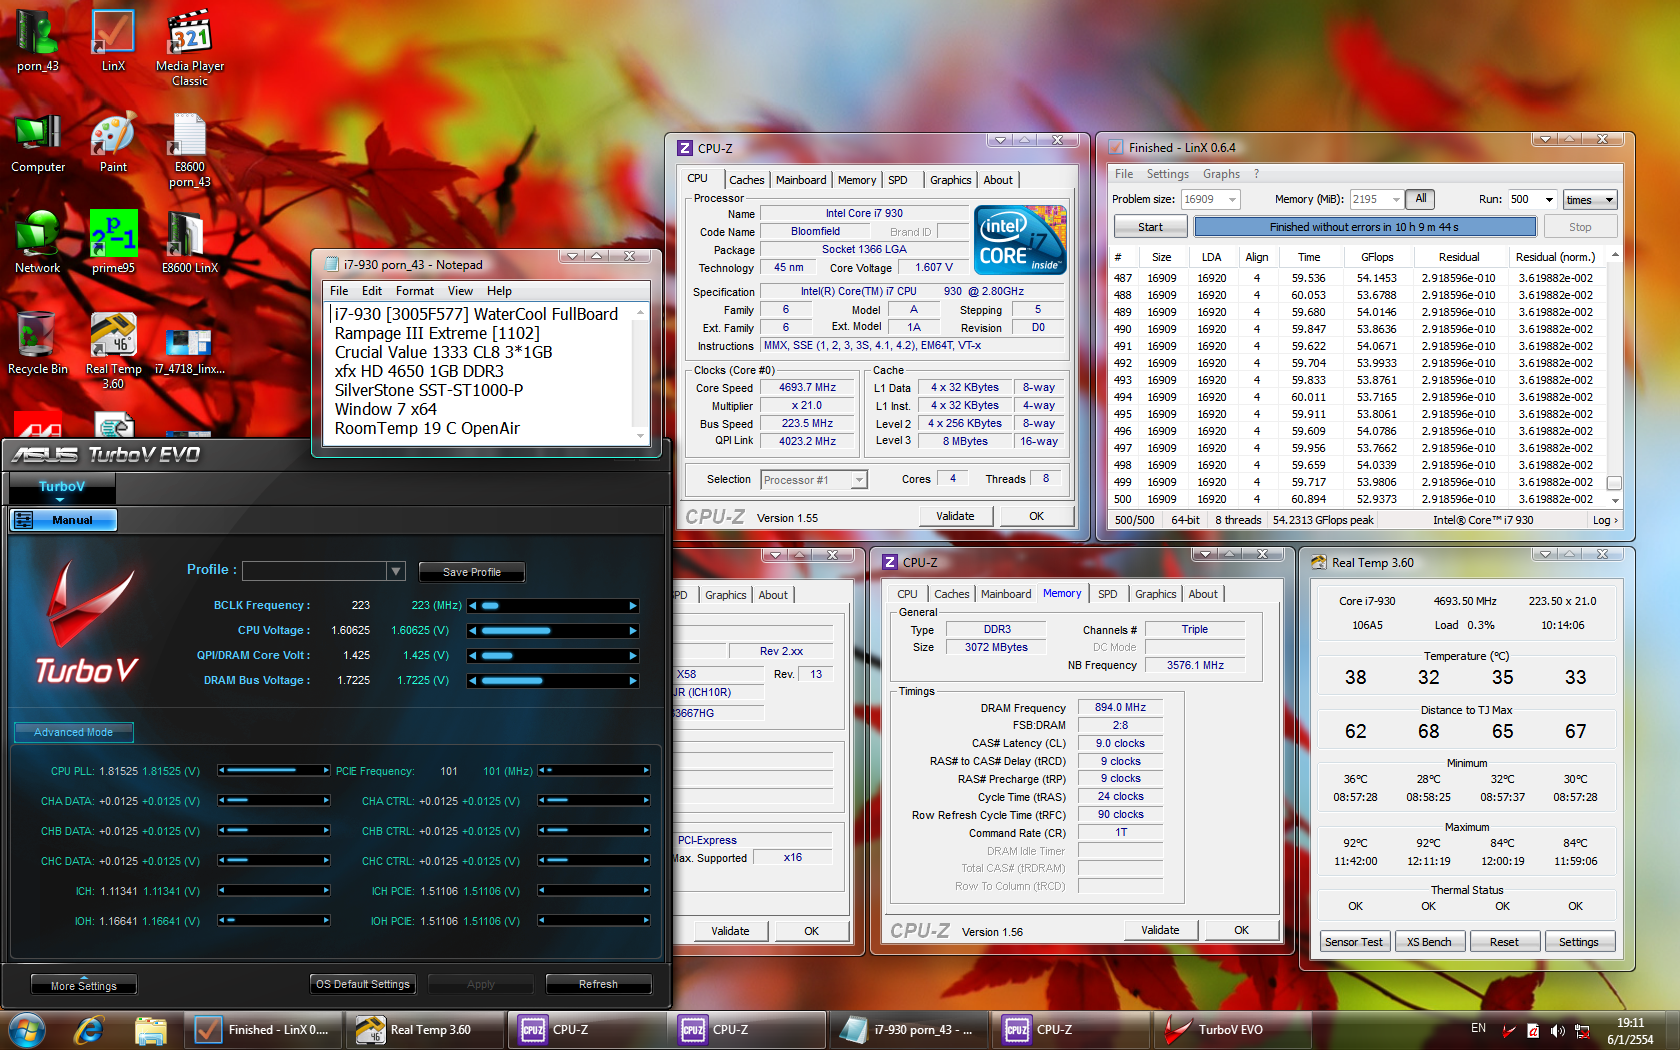Screen dimensions: 1680x1050
Task: Select the E8600 LinX desktop icon
Action: [190, 243]
